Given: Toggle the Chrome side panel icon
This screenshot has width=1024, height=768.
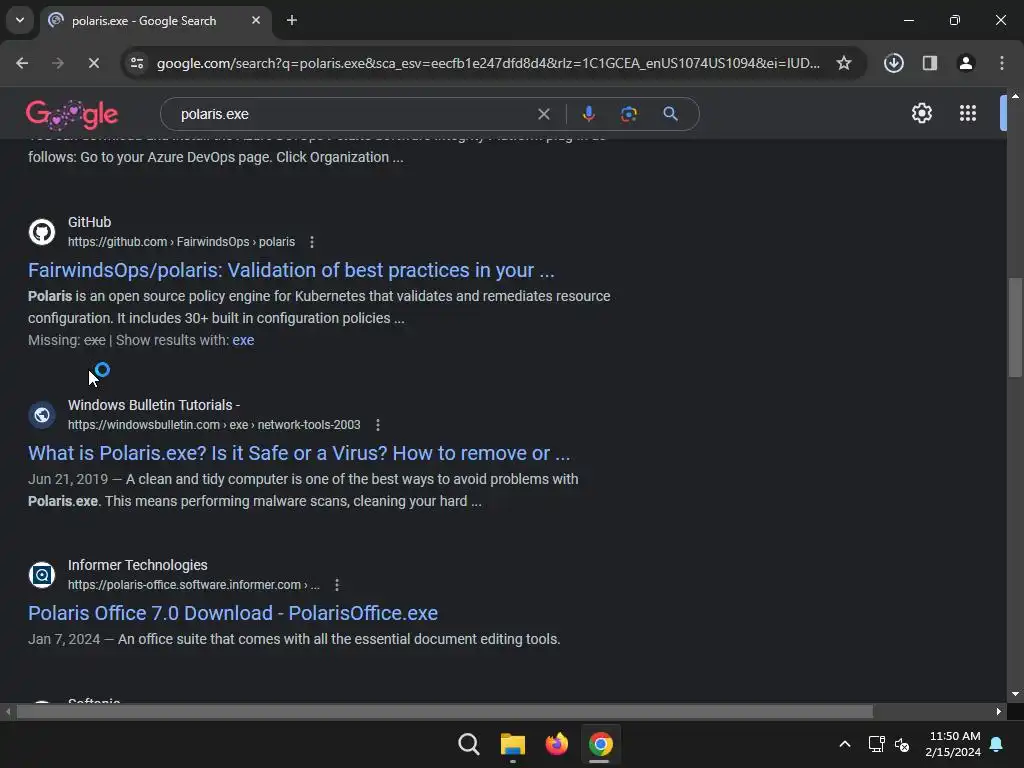Looking at the screenshot, I should point(929,63).
